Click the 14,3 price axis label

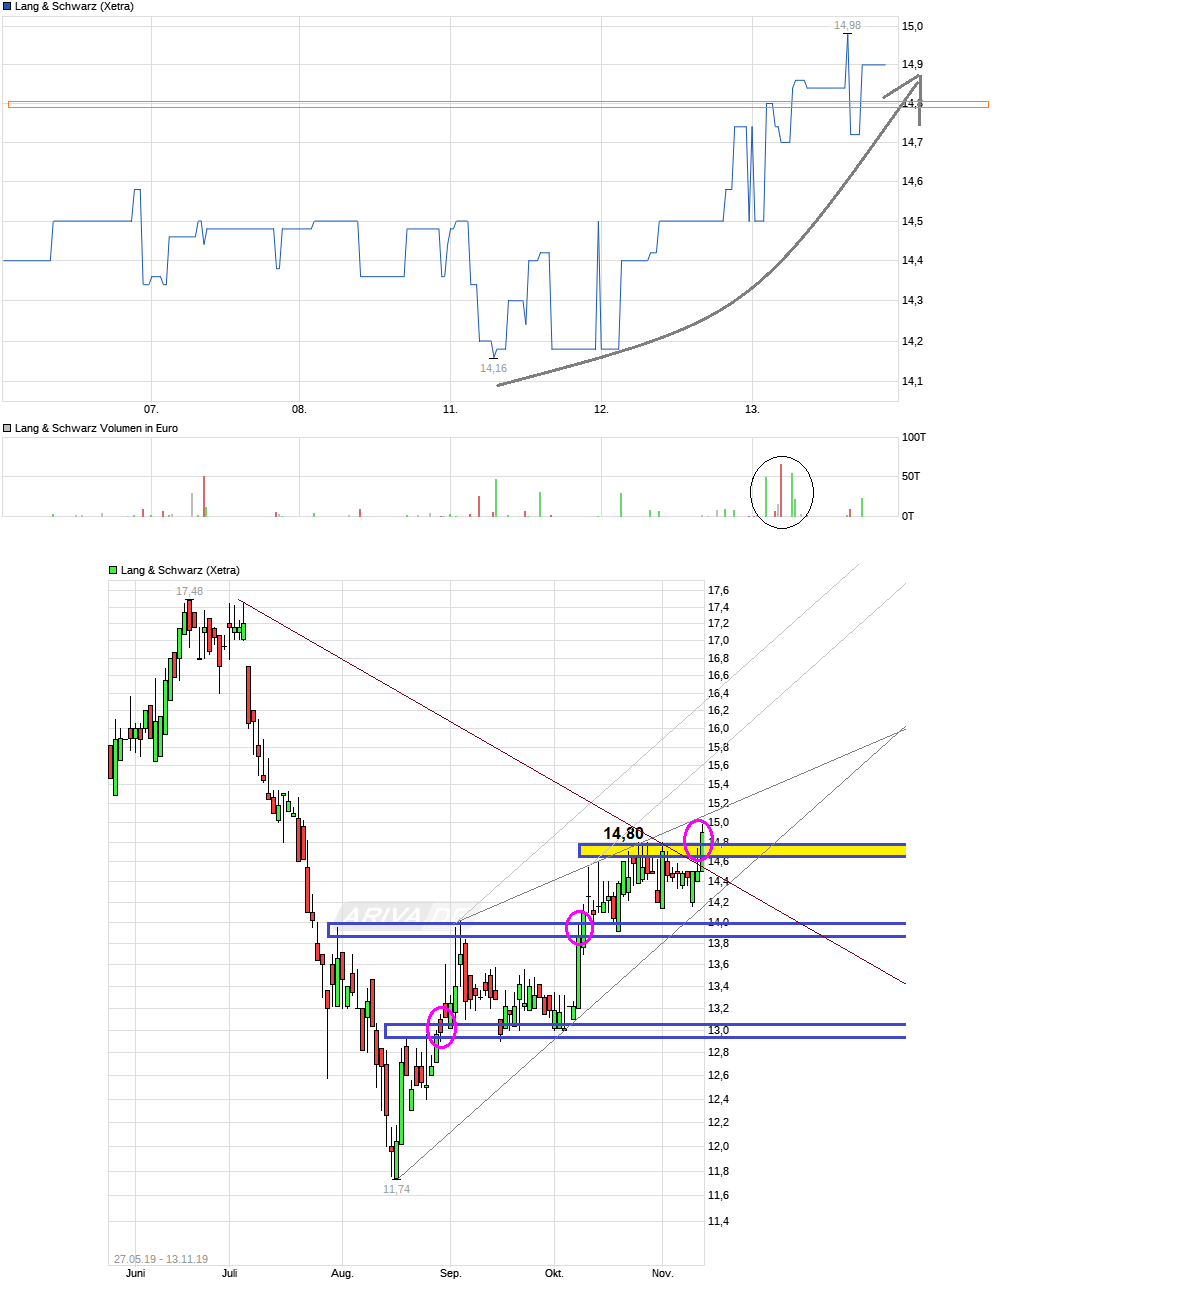pyautogui.click(x=912, y=300)
